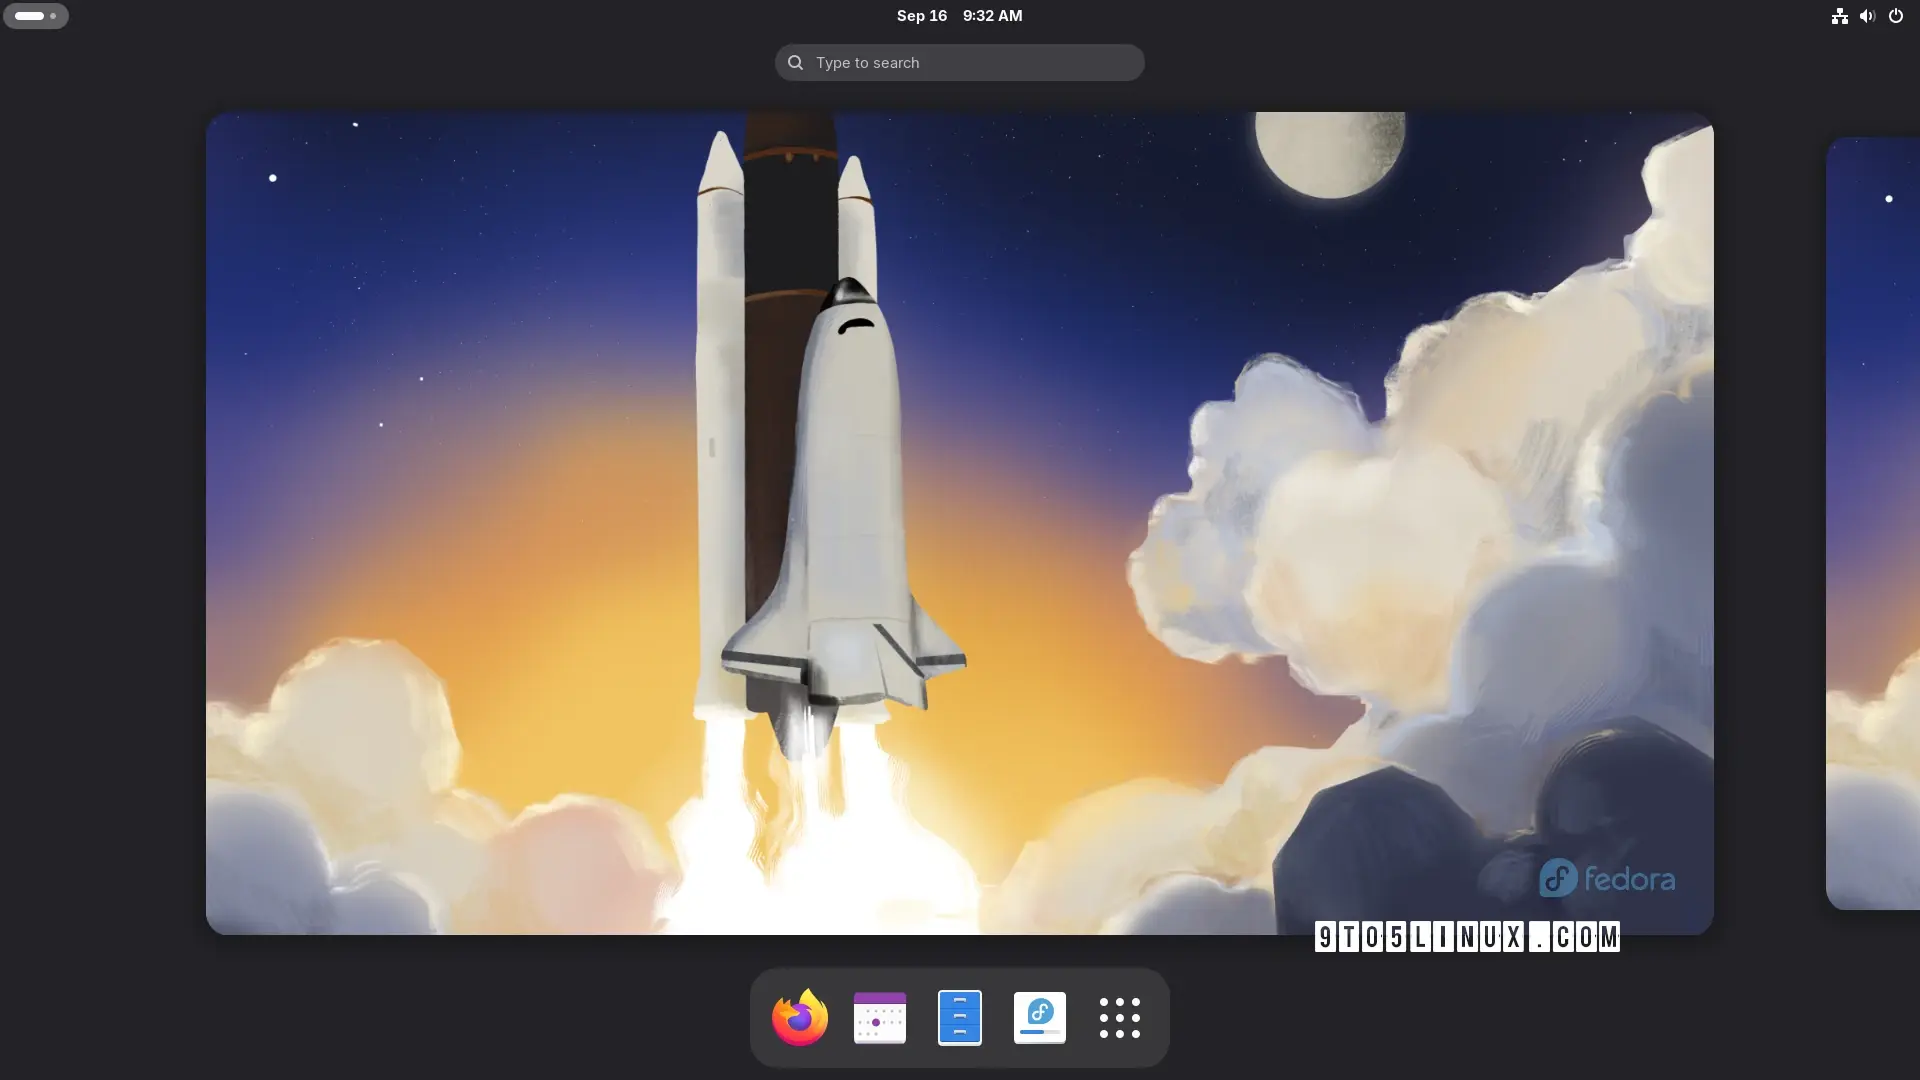Click the search magnifier glass icon
Viewport: 1920px width, 1080px height.
(794, 62)
